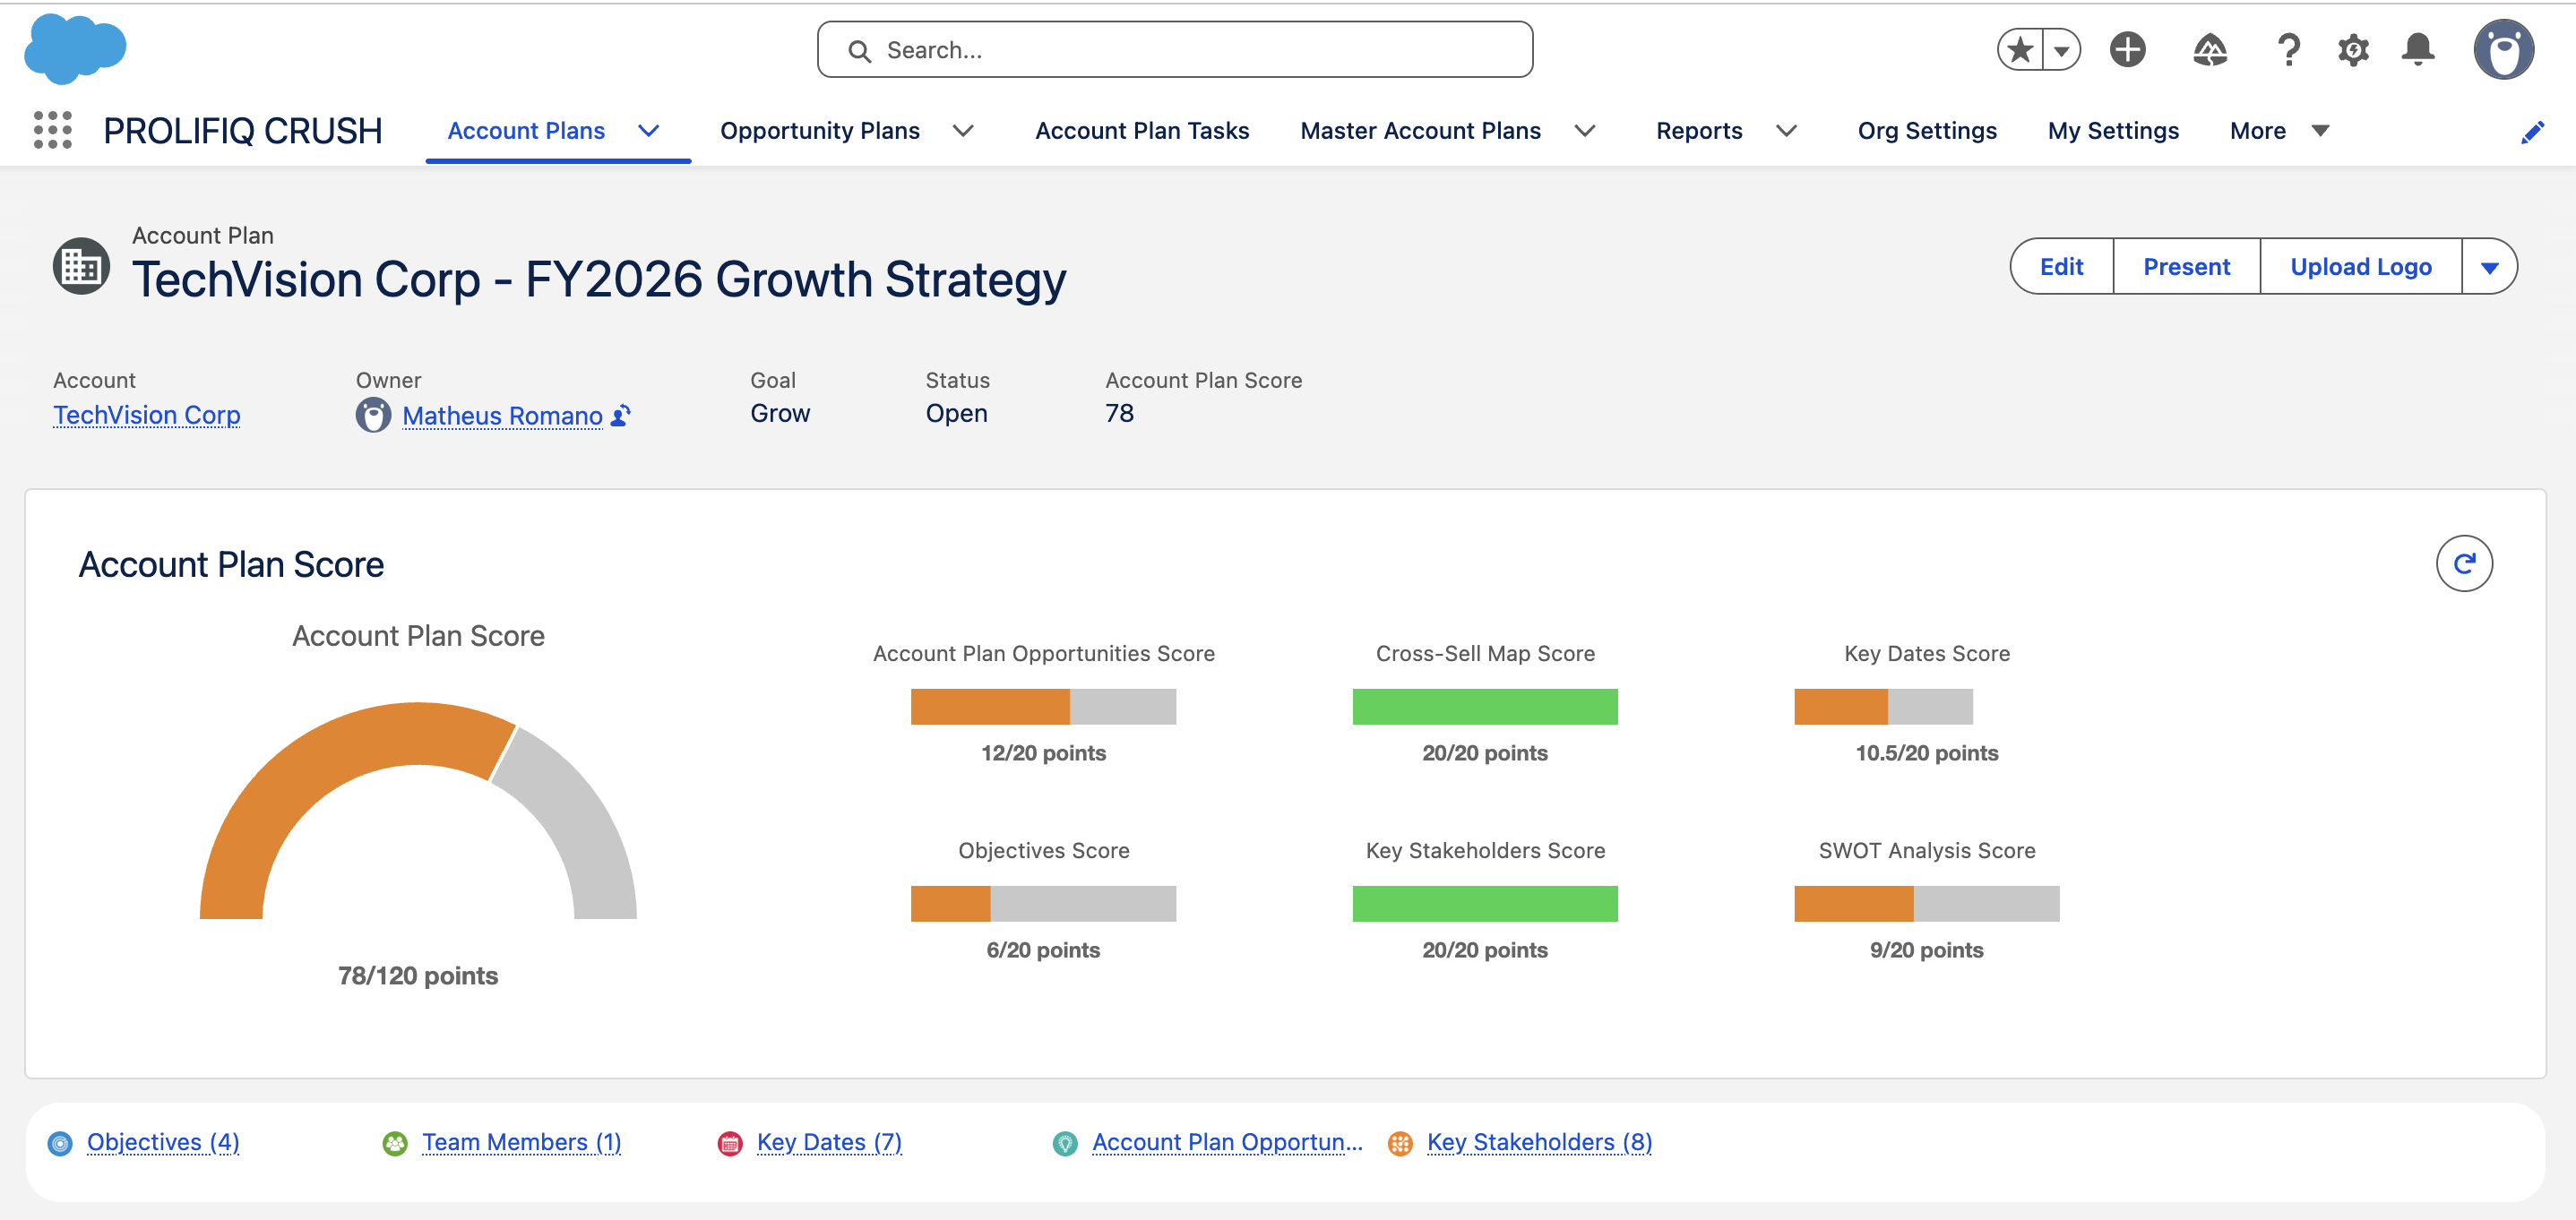Viewport: 2576px width, 1220px height.
Task: Click the Team Members related list icon
Action: tap(395, 1143)
